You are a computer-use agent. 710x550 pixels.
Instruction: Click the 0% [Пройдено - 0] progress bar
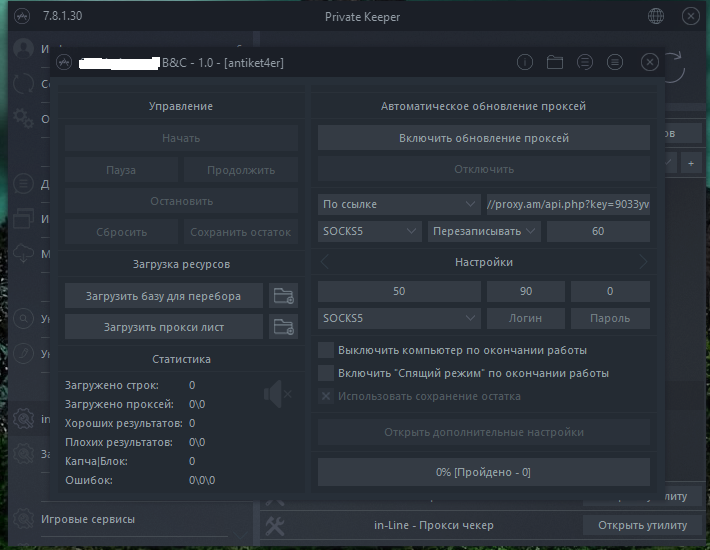point(483,471)
